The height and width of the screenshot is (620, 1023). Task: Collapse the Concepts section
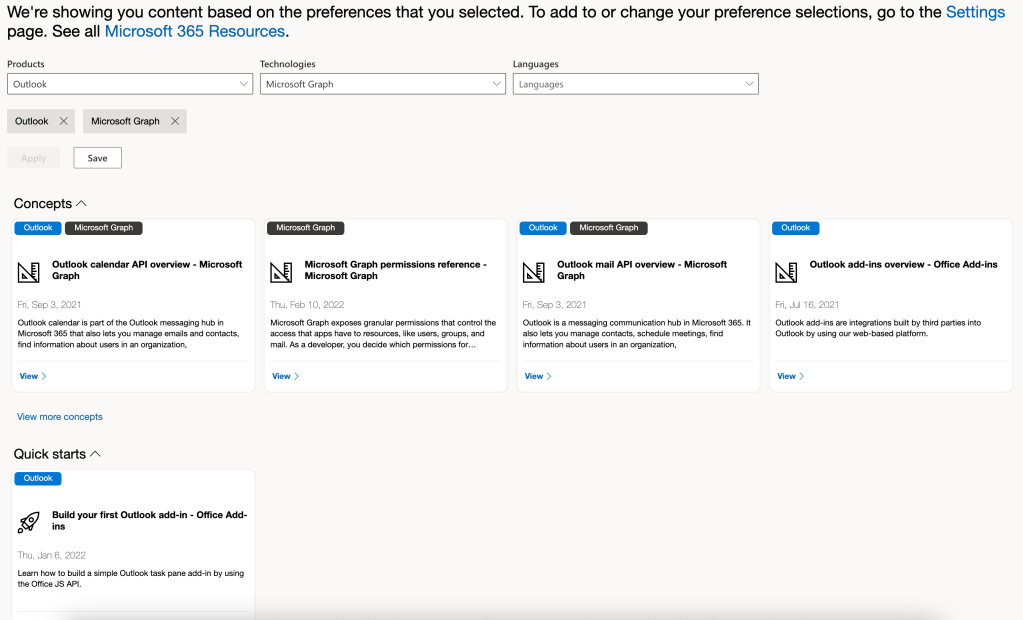[x=81, y=204]
